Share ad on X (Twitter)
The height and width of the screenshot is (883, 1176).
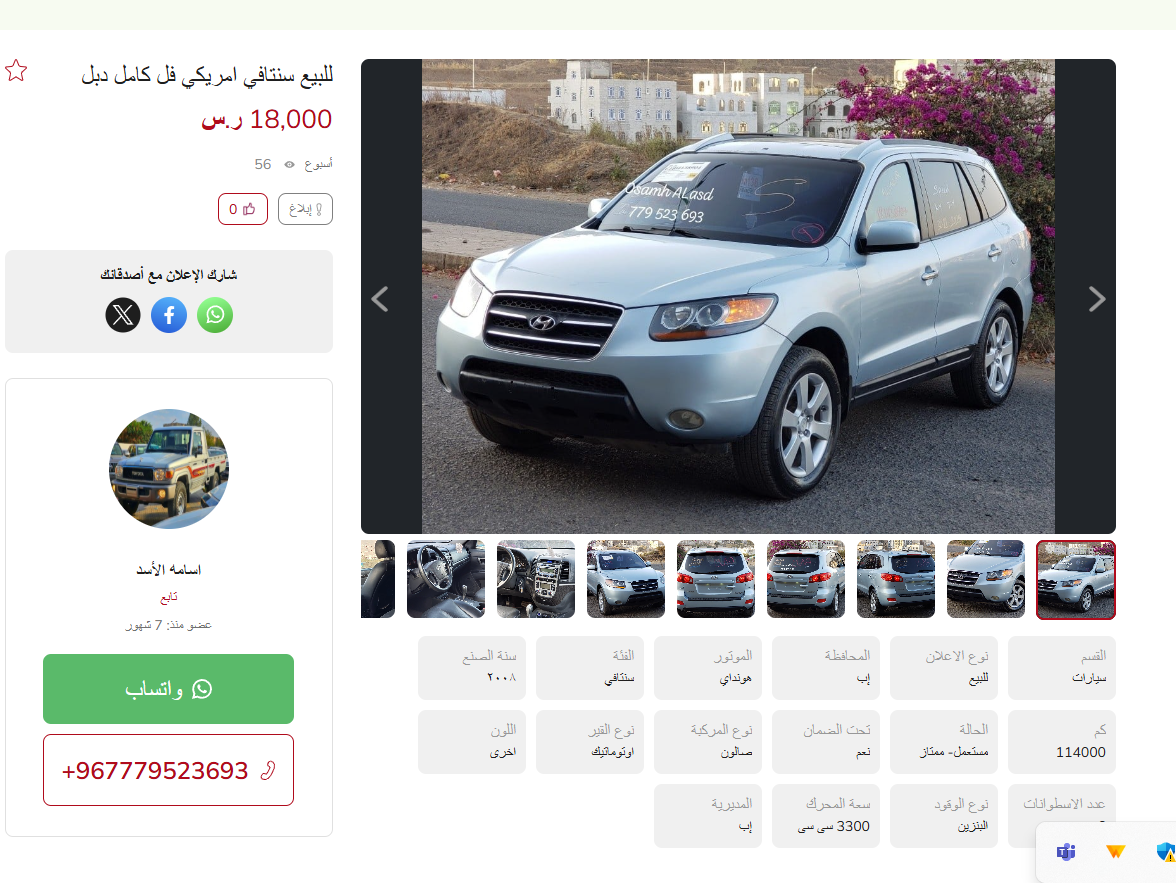(x=123, y=315)
